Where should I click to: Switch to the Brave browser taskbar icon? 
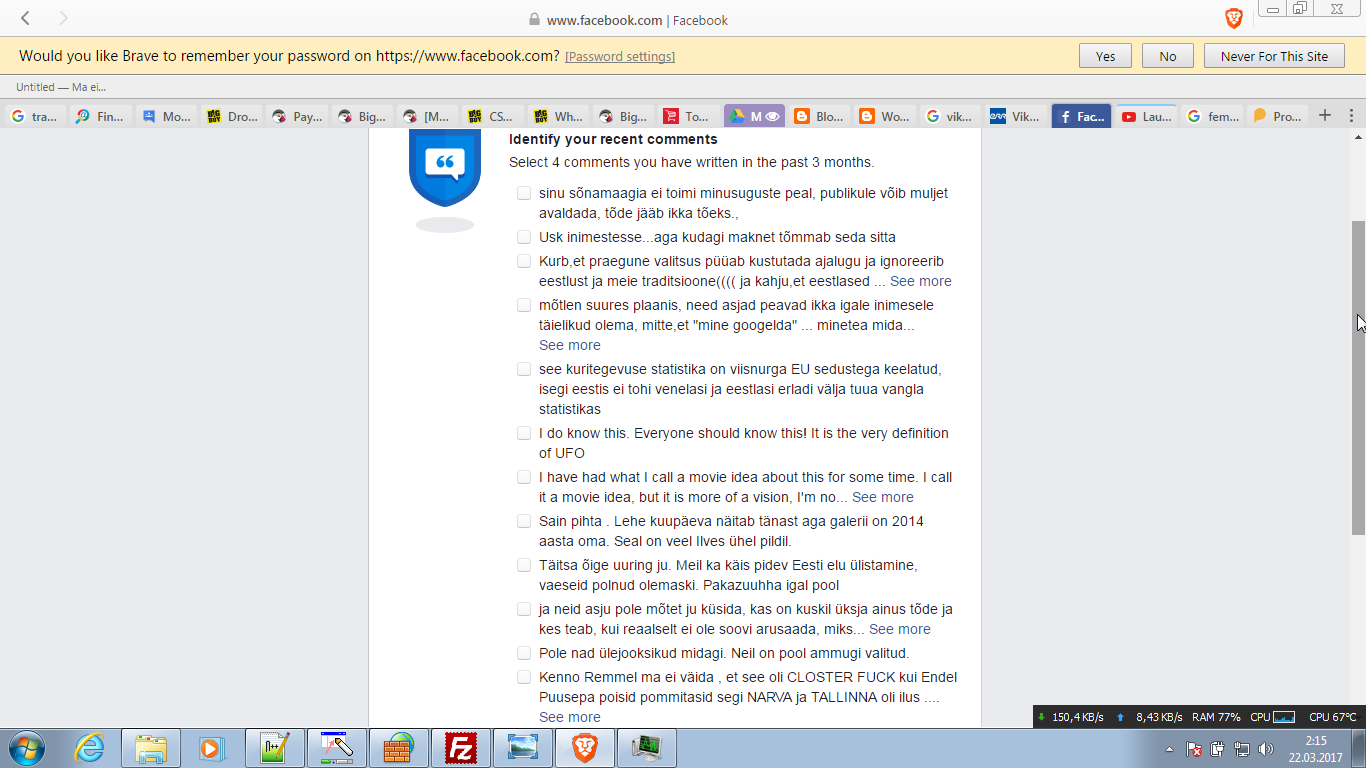(x=585, y=748)
